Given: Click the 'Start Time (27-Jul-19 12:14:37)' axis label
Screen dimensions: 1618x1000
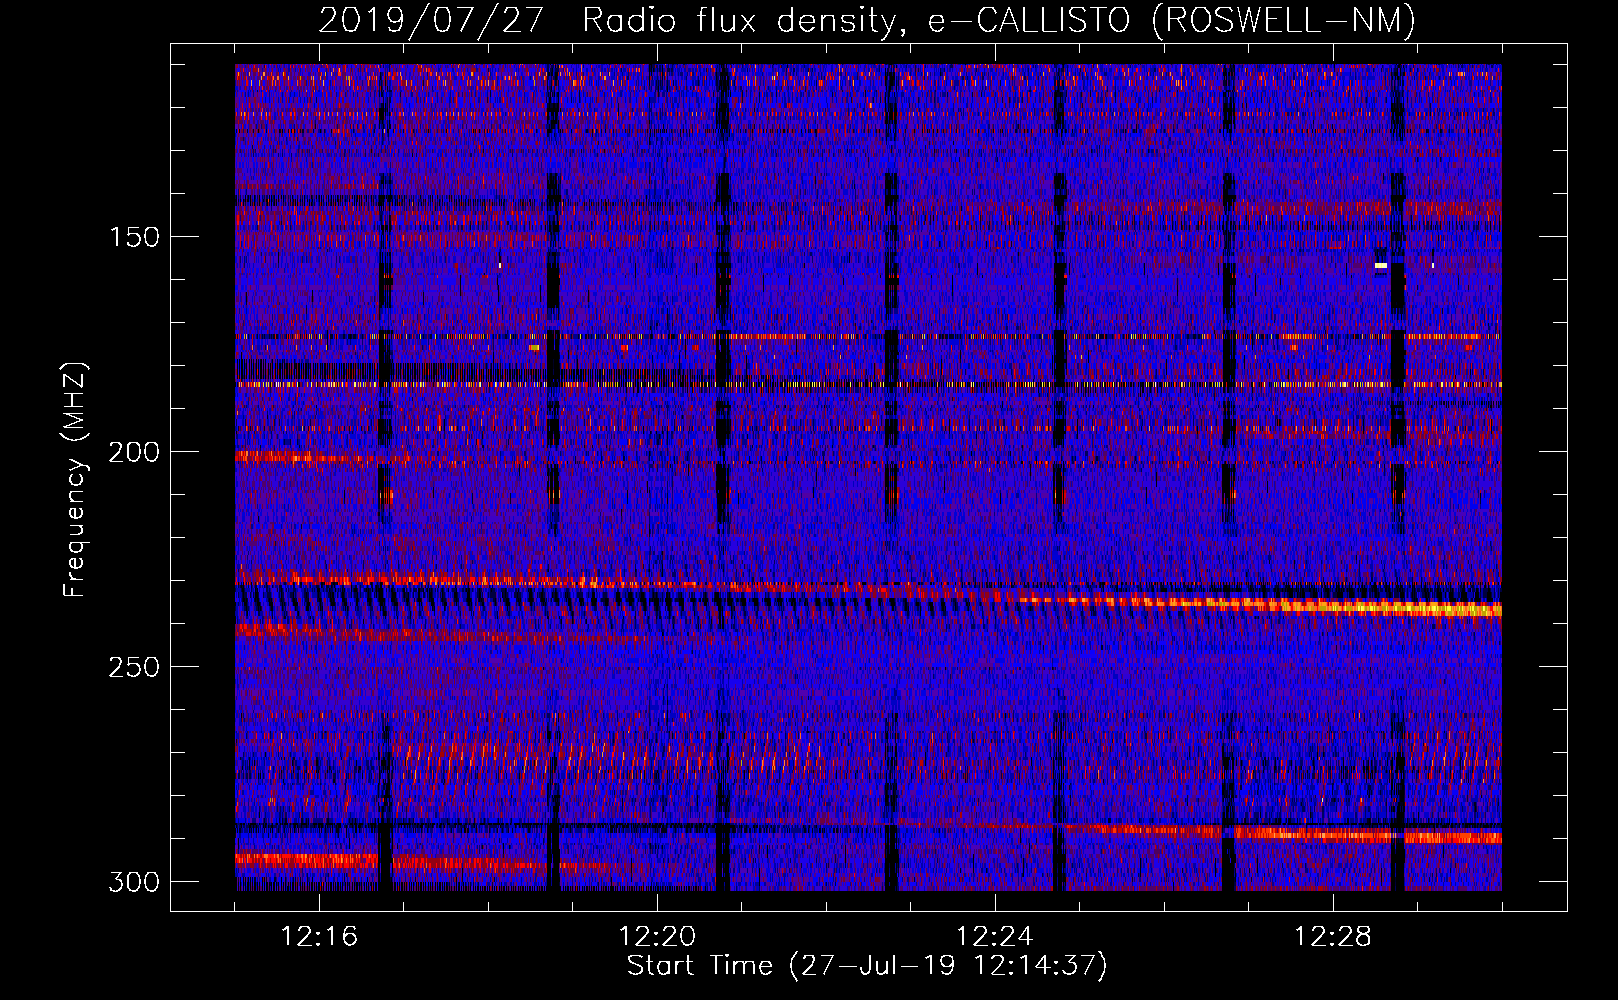Looking at the screenshot, I should click(867, 966).
